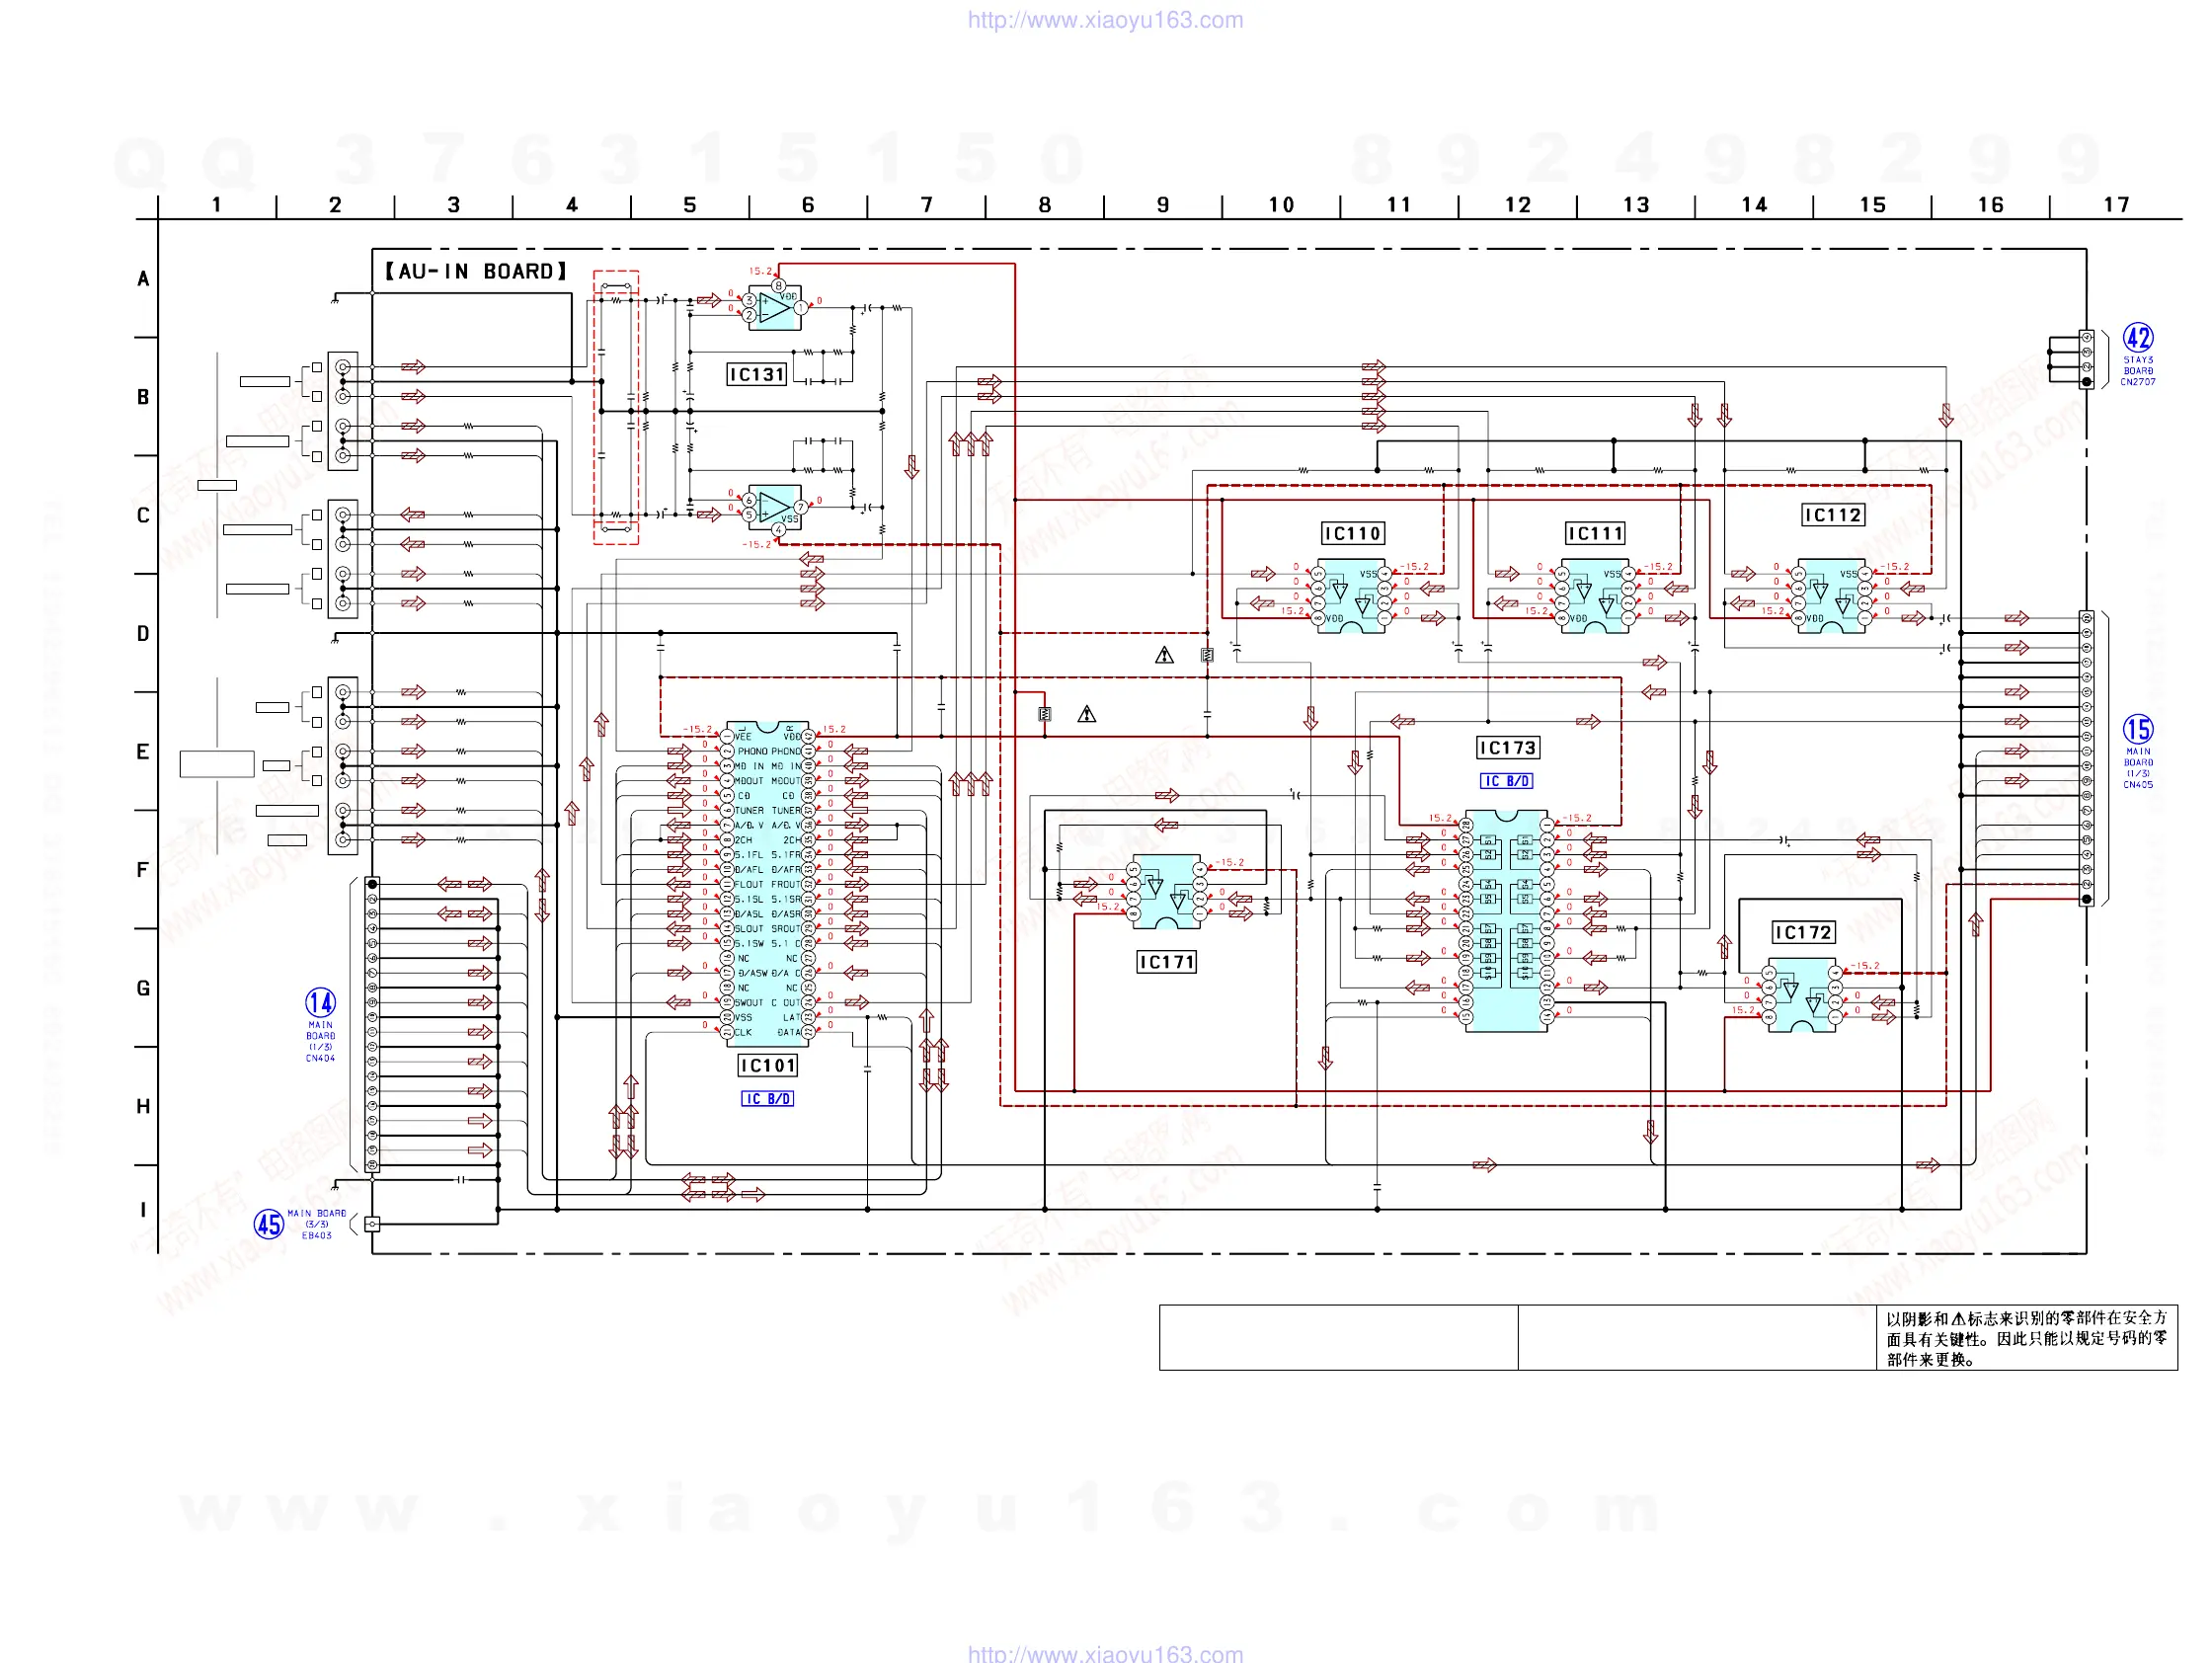
Task: Select the IC171 label
Action: pyautogui.click(x=1166, y=962)
